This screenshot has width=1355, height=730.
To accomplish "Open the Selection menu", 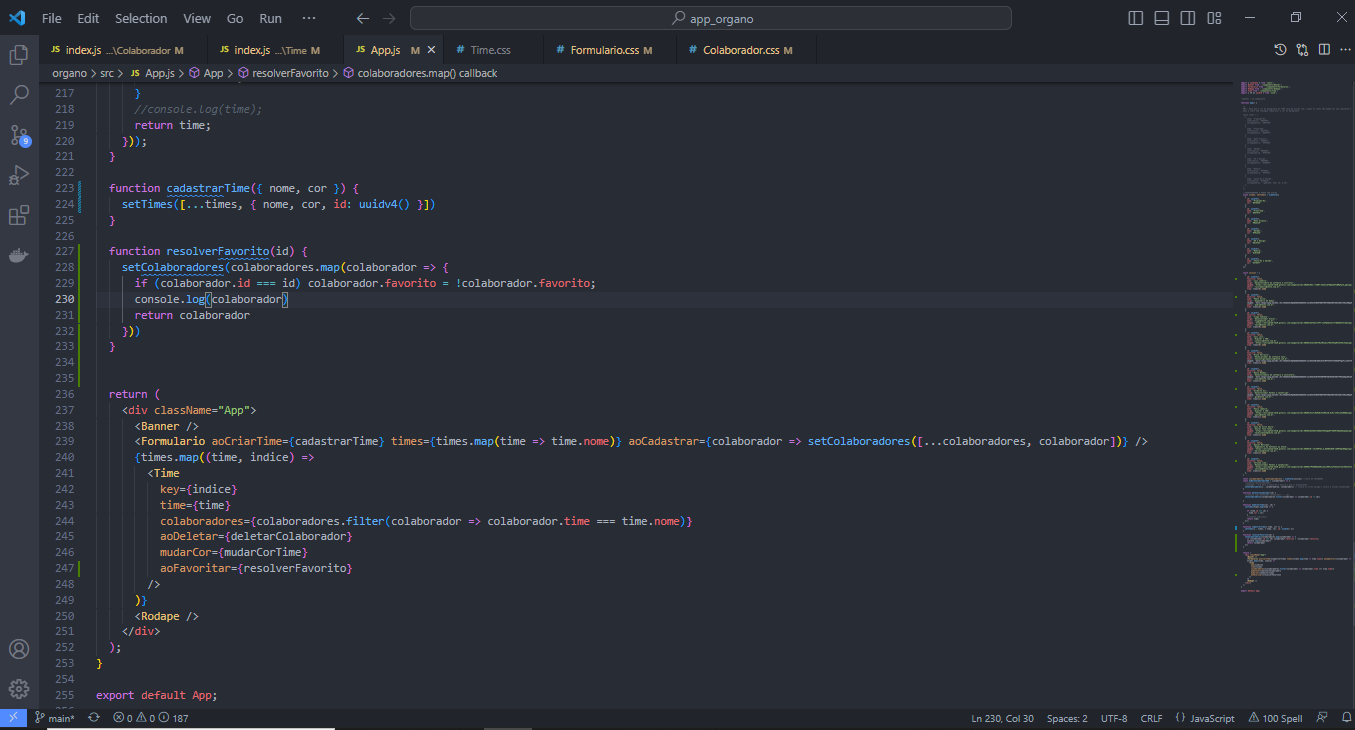I will pos(141,18).
